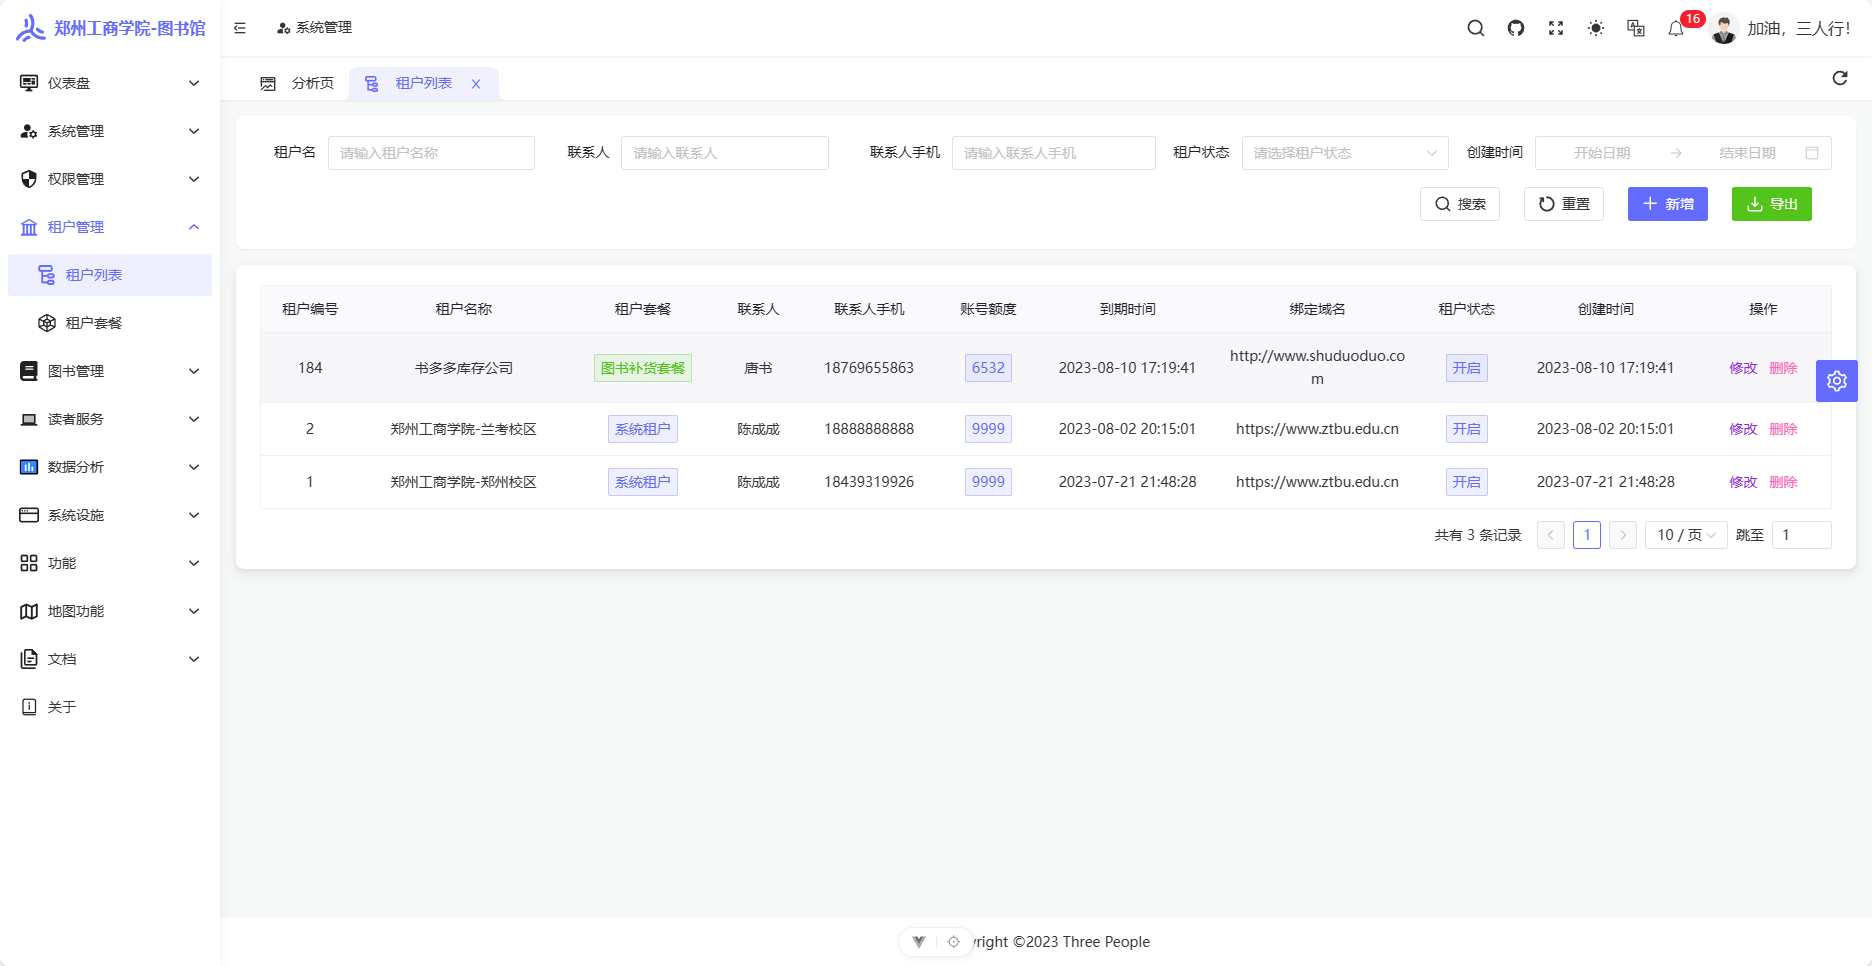Open 租户套餐 sidebar item
This screenshot has height=966, width=1872.
coord(110,323)
